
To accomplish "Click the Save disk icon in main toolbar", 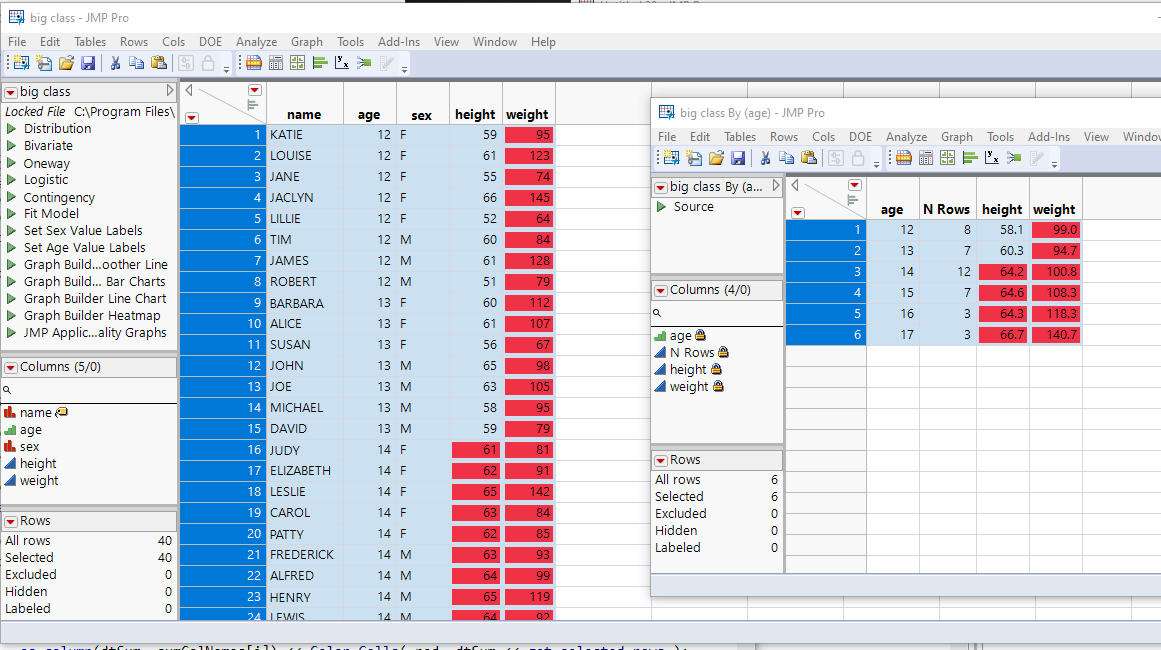I will (x=88, y=64).
